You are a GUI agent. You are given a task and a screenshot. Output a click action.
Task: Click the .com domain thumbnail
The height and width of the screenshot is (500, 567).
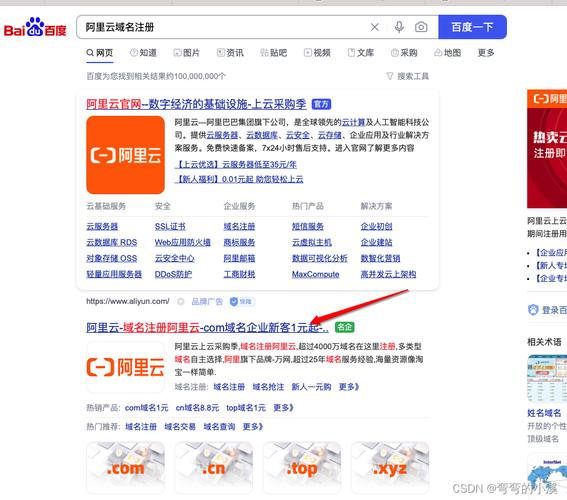125,467
